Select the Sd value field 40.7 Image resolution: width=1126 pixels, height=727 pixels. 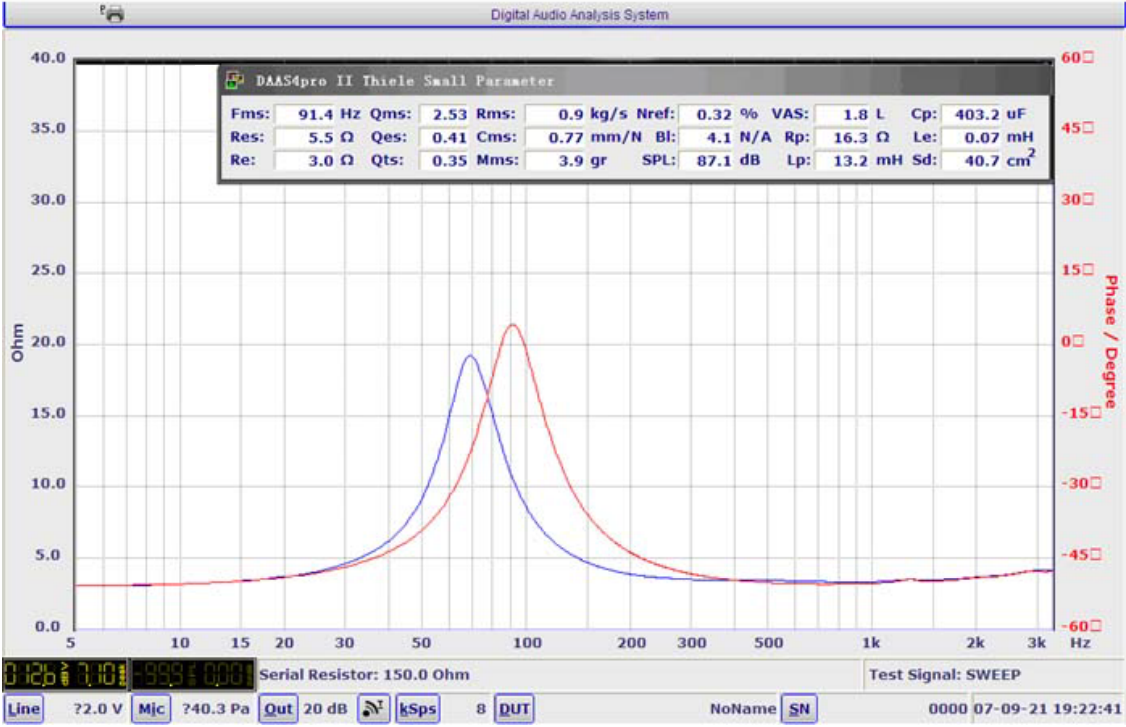(x=972, y=160)
